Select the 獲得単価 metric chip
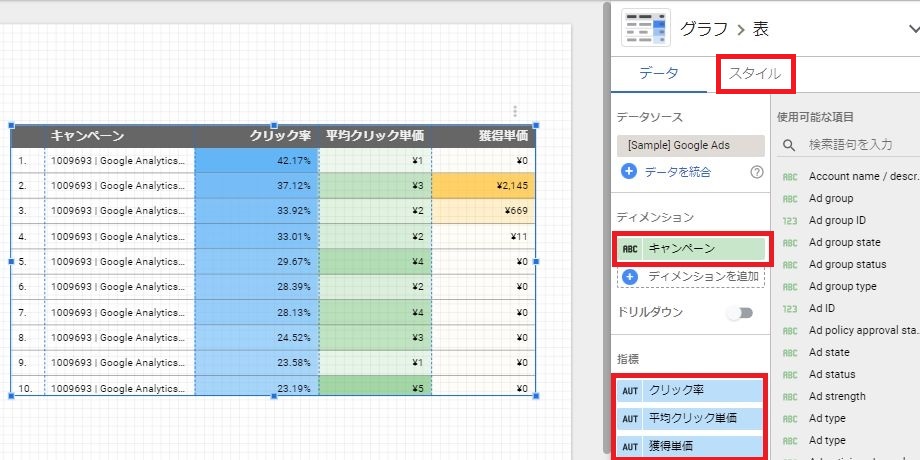Viewport: 920px width, 460px height. pos(690,447)
